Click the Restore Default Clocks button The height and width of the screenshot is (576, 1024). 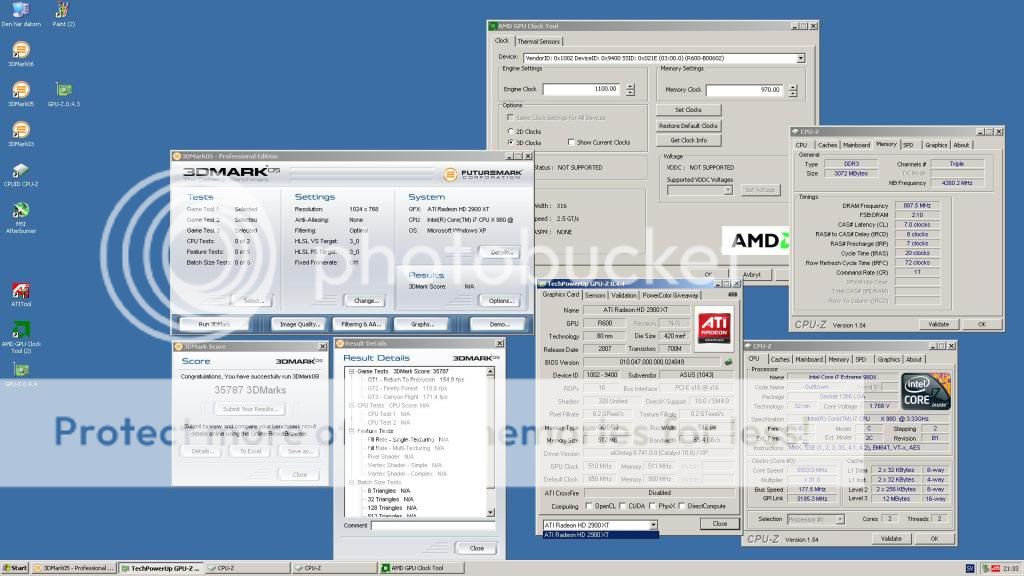tap(688, 125)
